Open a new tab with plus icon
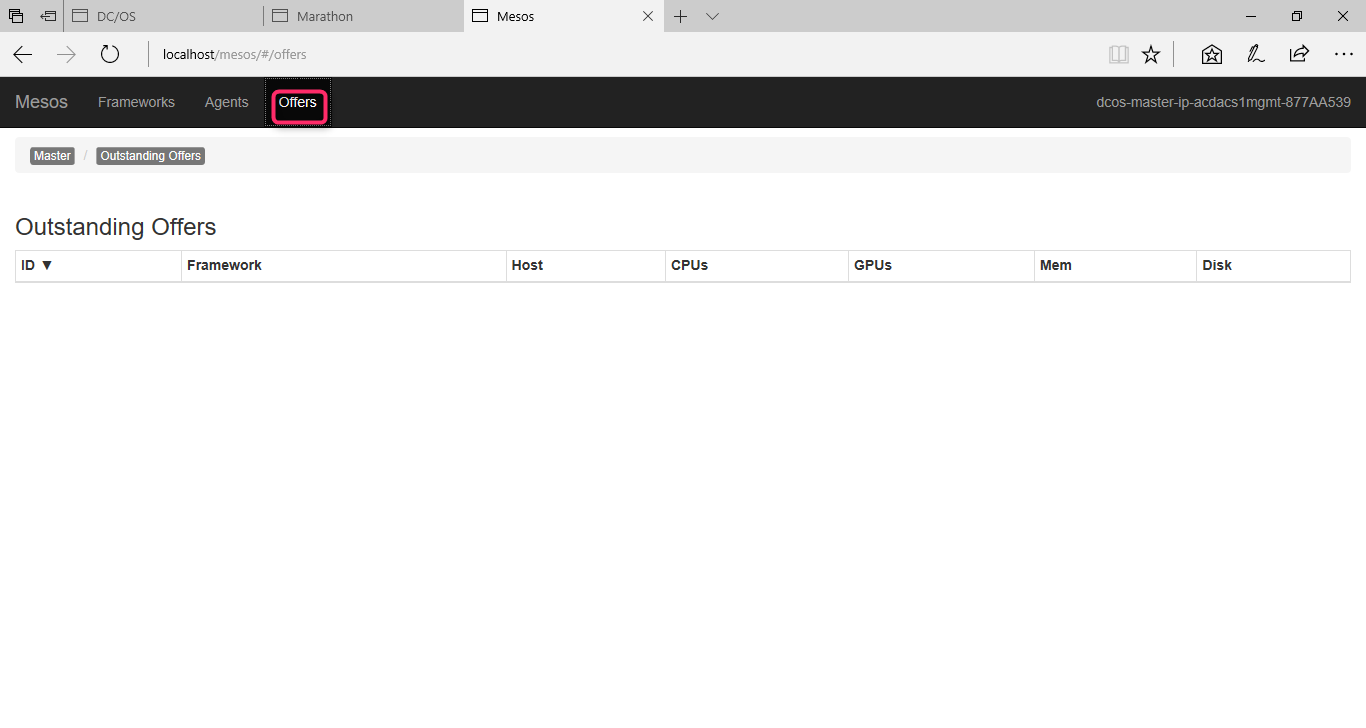This screenshot has width=1366, height=728. click(681, 16)
